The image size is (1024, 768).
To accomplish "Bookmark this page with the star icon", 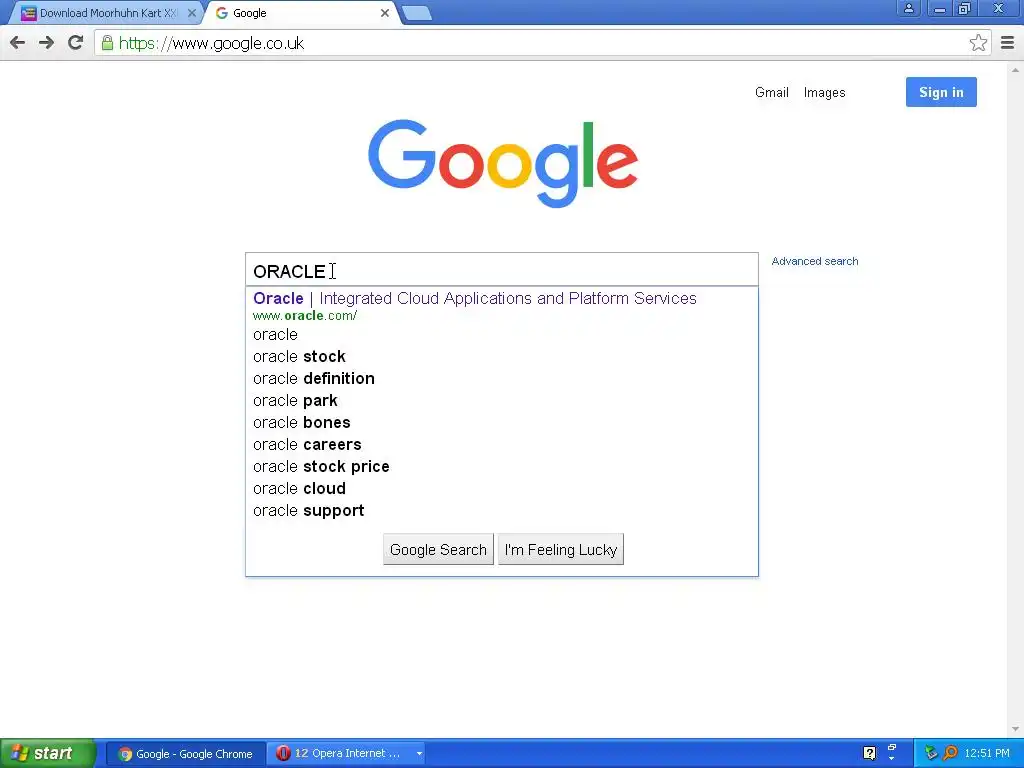I will (x=978, y=43).
